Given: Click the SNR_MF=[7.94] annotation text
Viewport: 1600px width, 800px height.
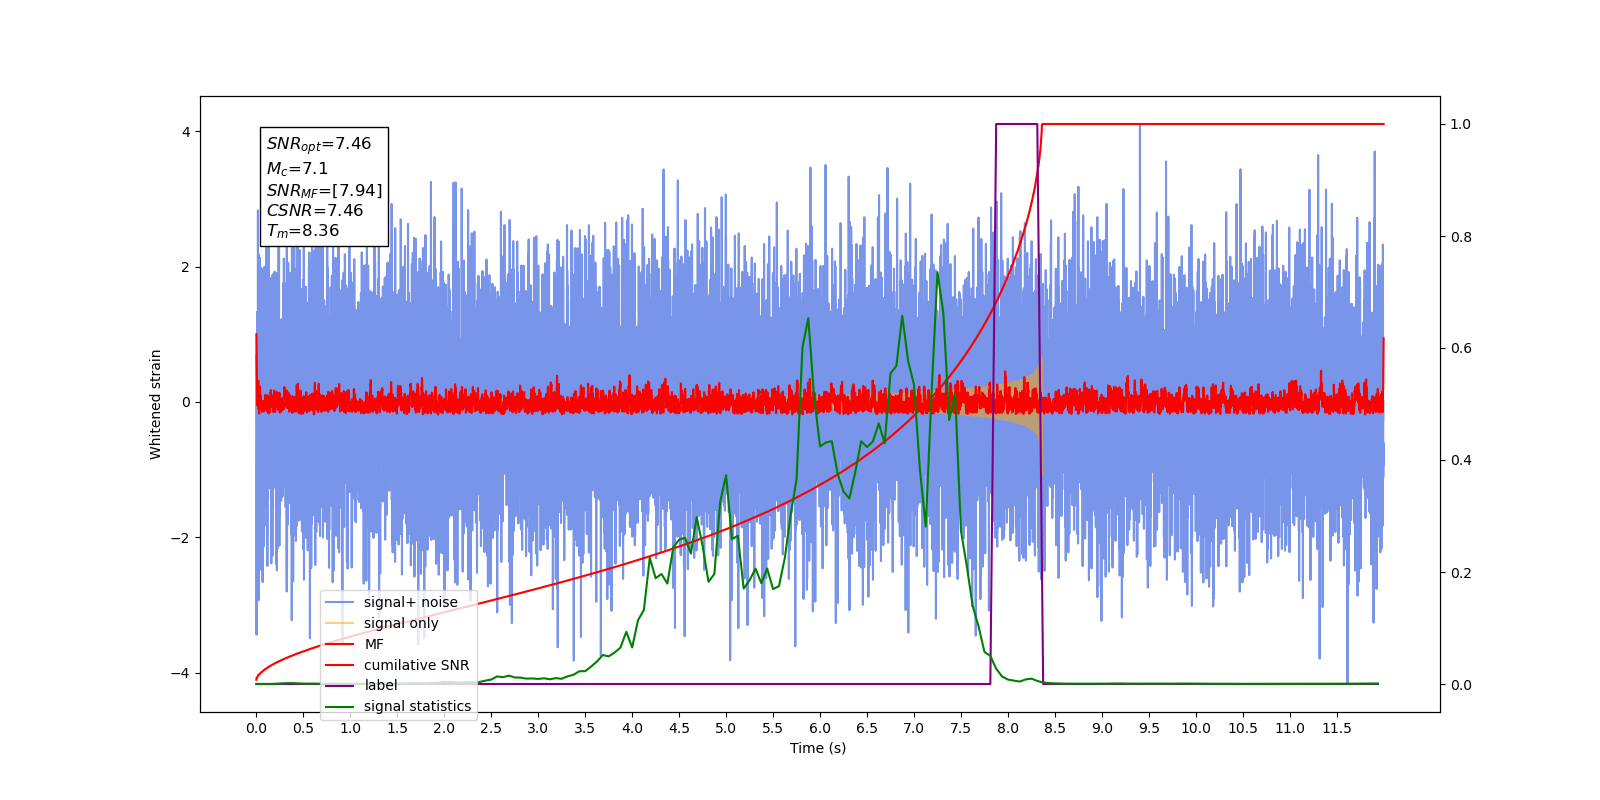Looking at the screenshot, I should pyautogui.click(x=324, y=190).
